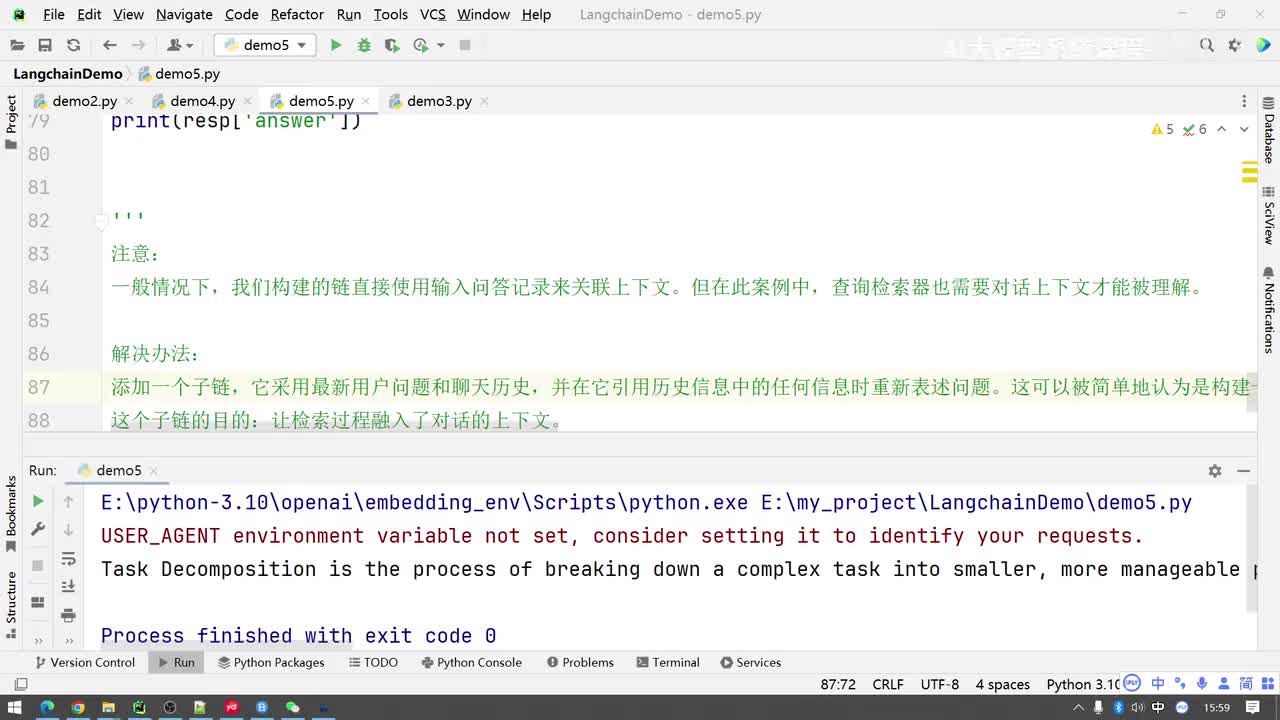Open the File menu

pos(54,14)
